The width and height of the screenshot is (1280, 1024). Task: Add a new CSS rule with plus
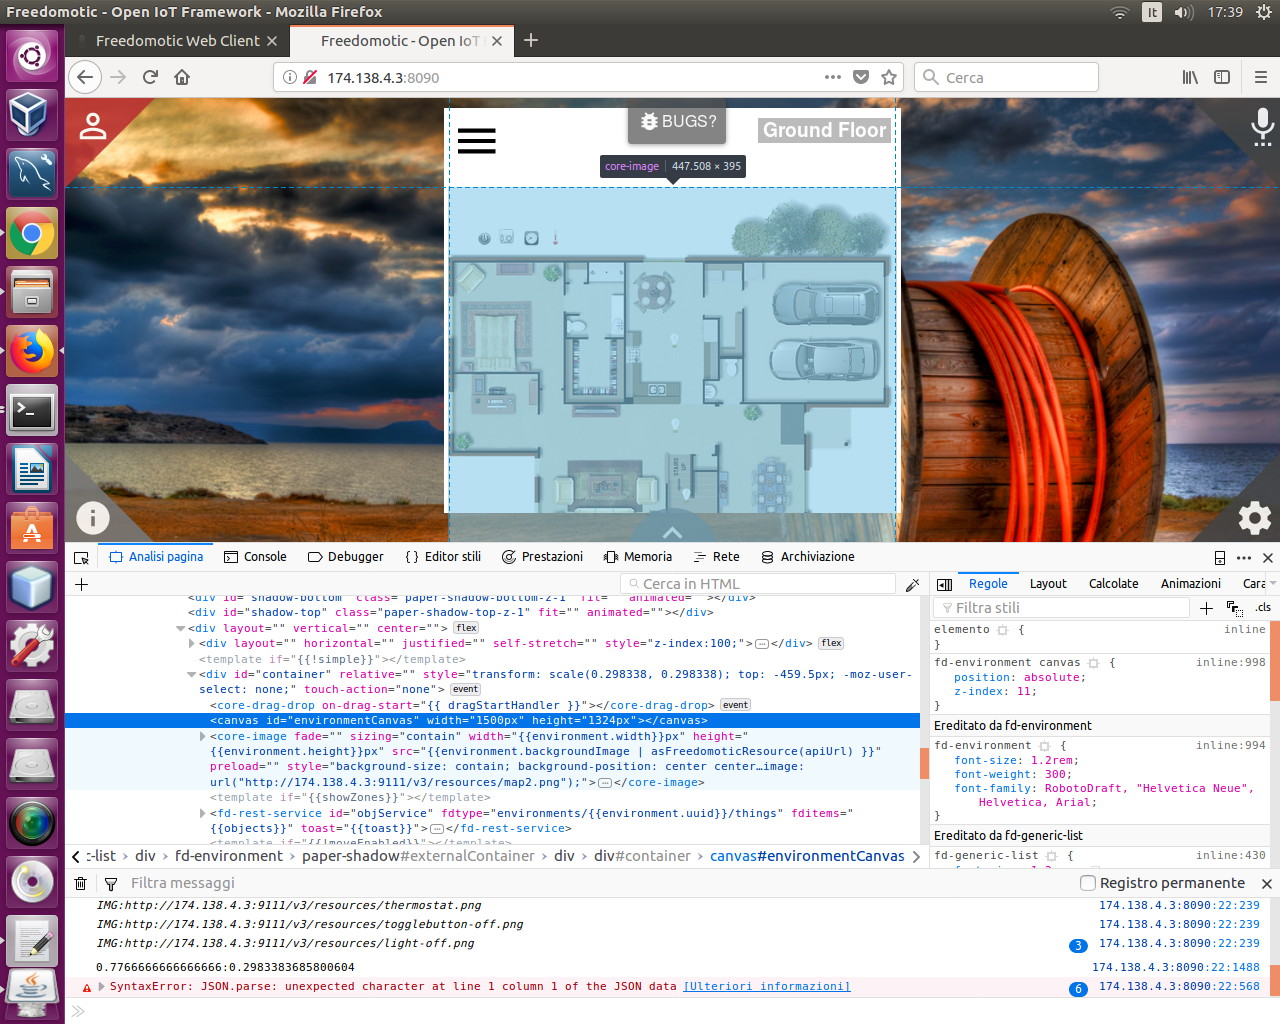click(x=1206, y=608)
